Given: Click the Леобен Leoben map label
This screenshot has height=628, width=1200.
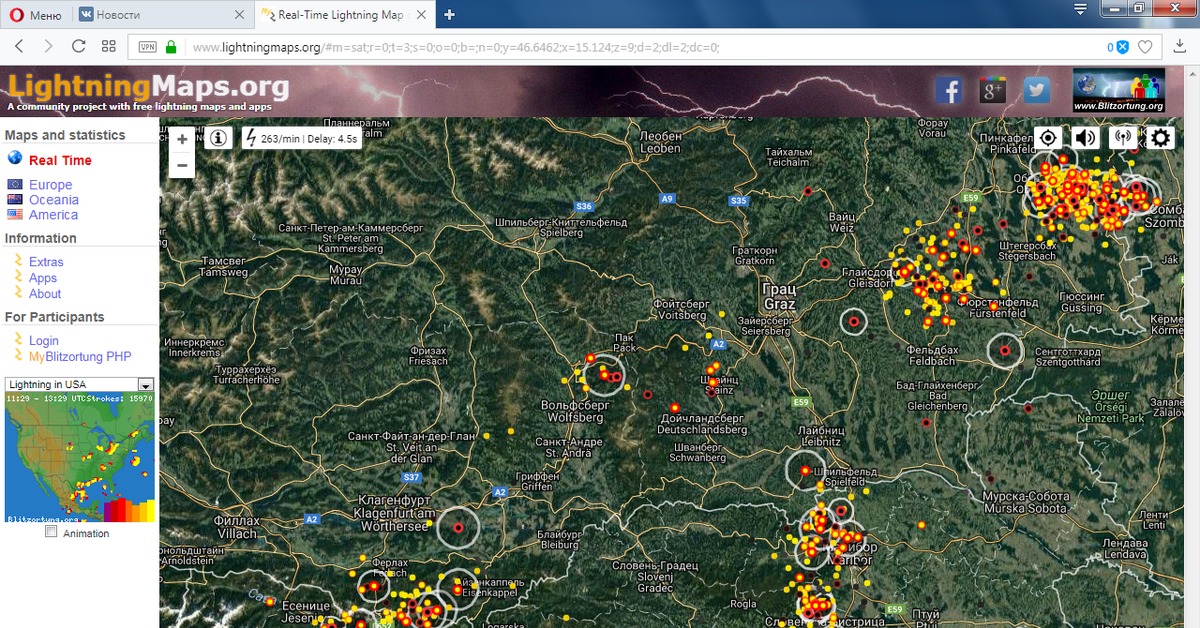Looking at the screenshot, I should pyautogui.click(x=660, y=142).
